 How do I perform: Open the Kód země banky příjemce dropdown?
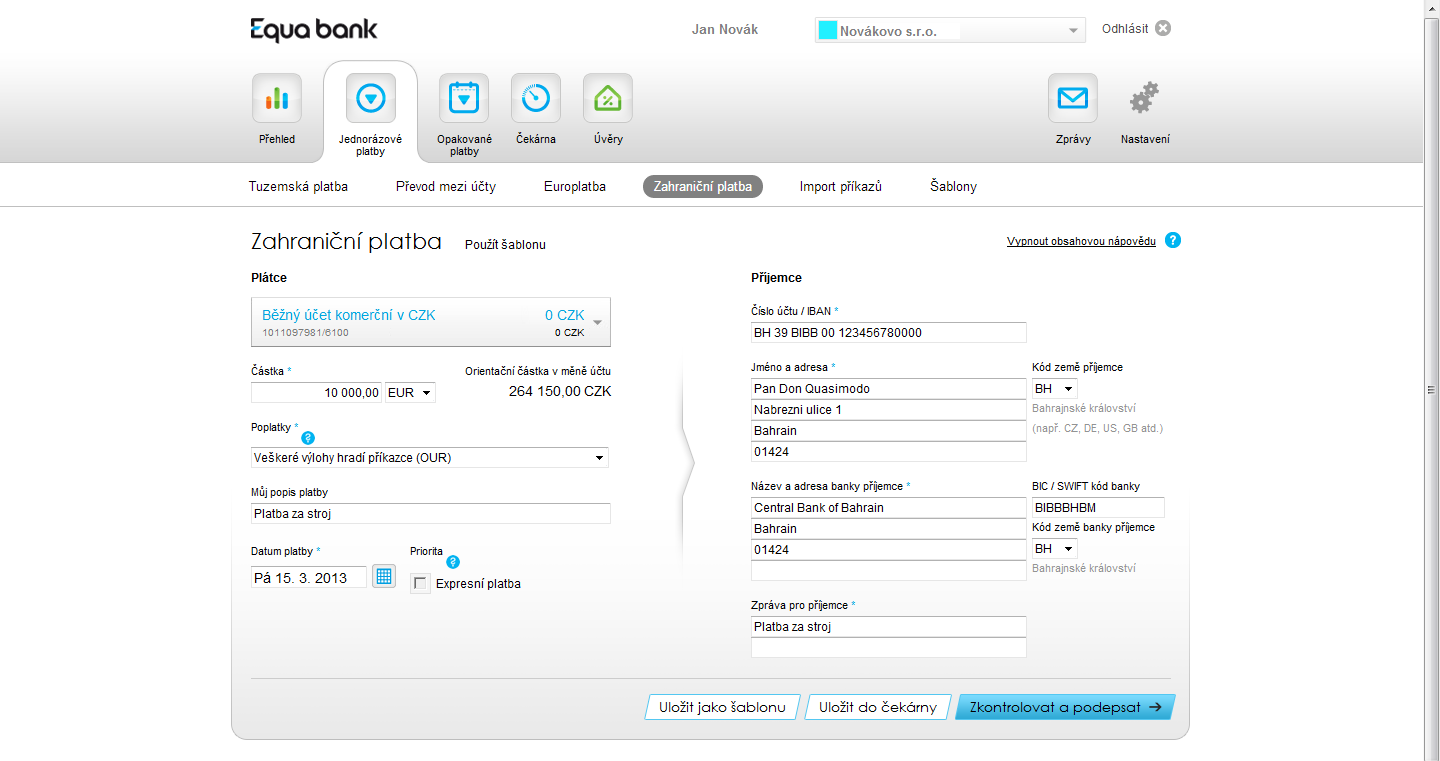[1054, 548]
